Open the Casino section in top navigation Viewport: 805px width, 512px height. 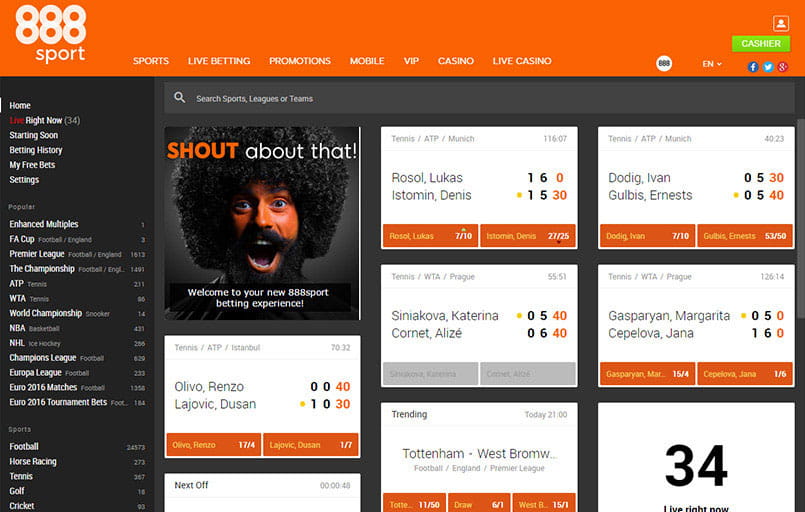pyautogui.click(x=456, y=61)
